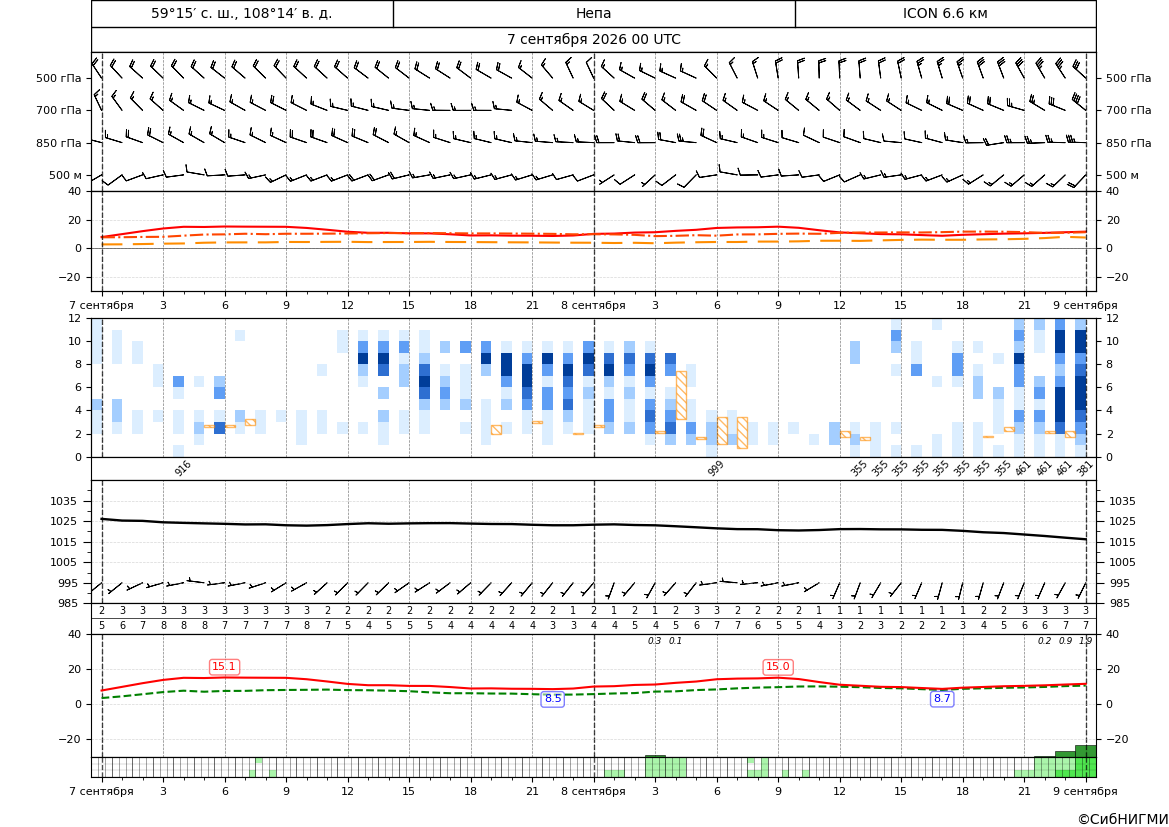The width and height of the screenshot is (1169, 827).
Task: Click the 9 сентября marker on bottom axis
Action: (x=1085, y=791)
